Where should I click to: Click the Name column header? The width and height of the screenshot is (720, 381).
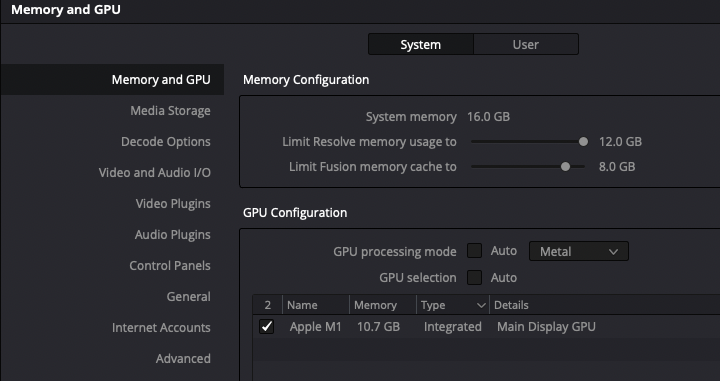tap(315, 305)
